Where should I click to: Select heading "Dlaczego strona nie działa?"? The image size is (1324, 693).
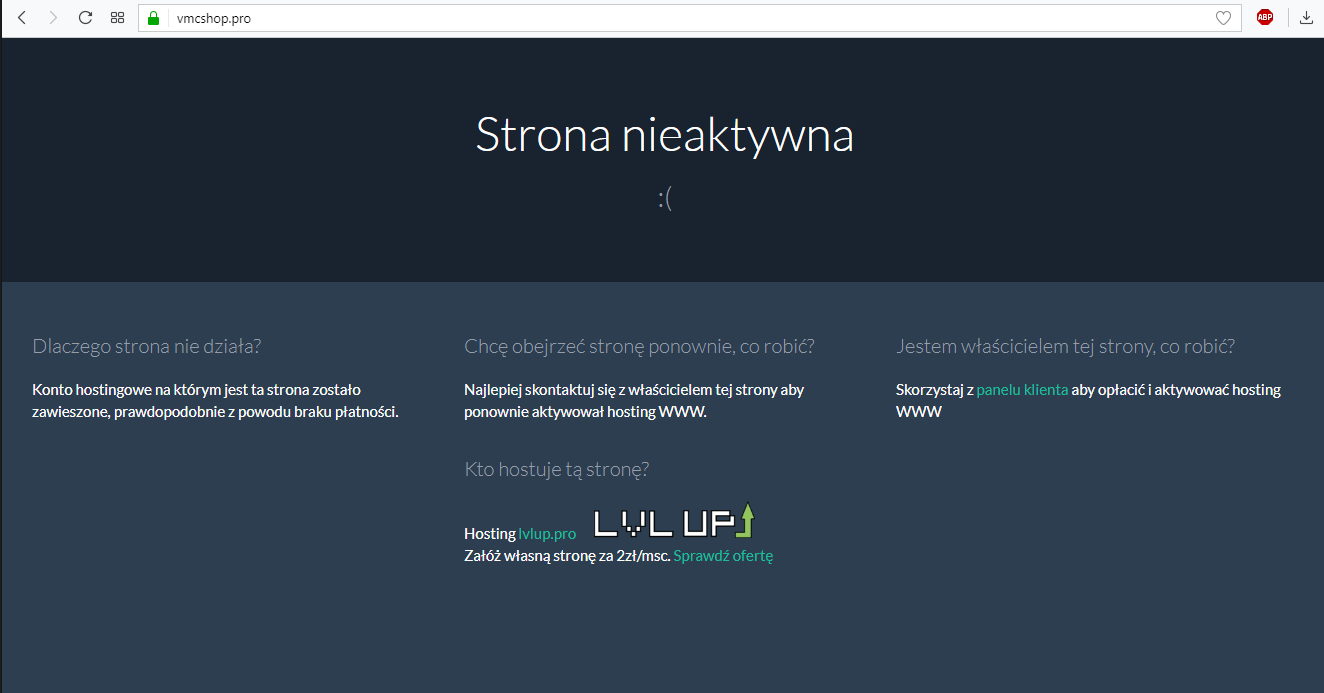point(147,347)
